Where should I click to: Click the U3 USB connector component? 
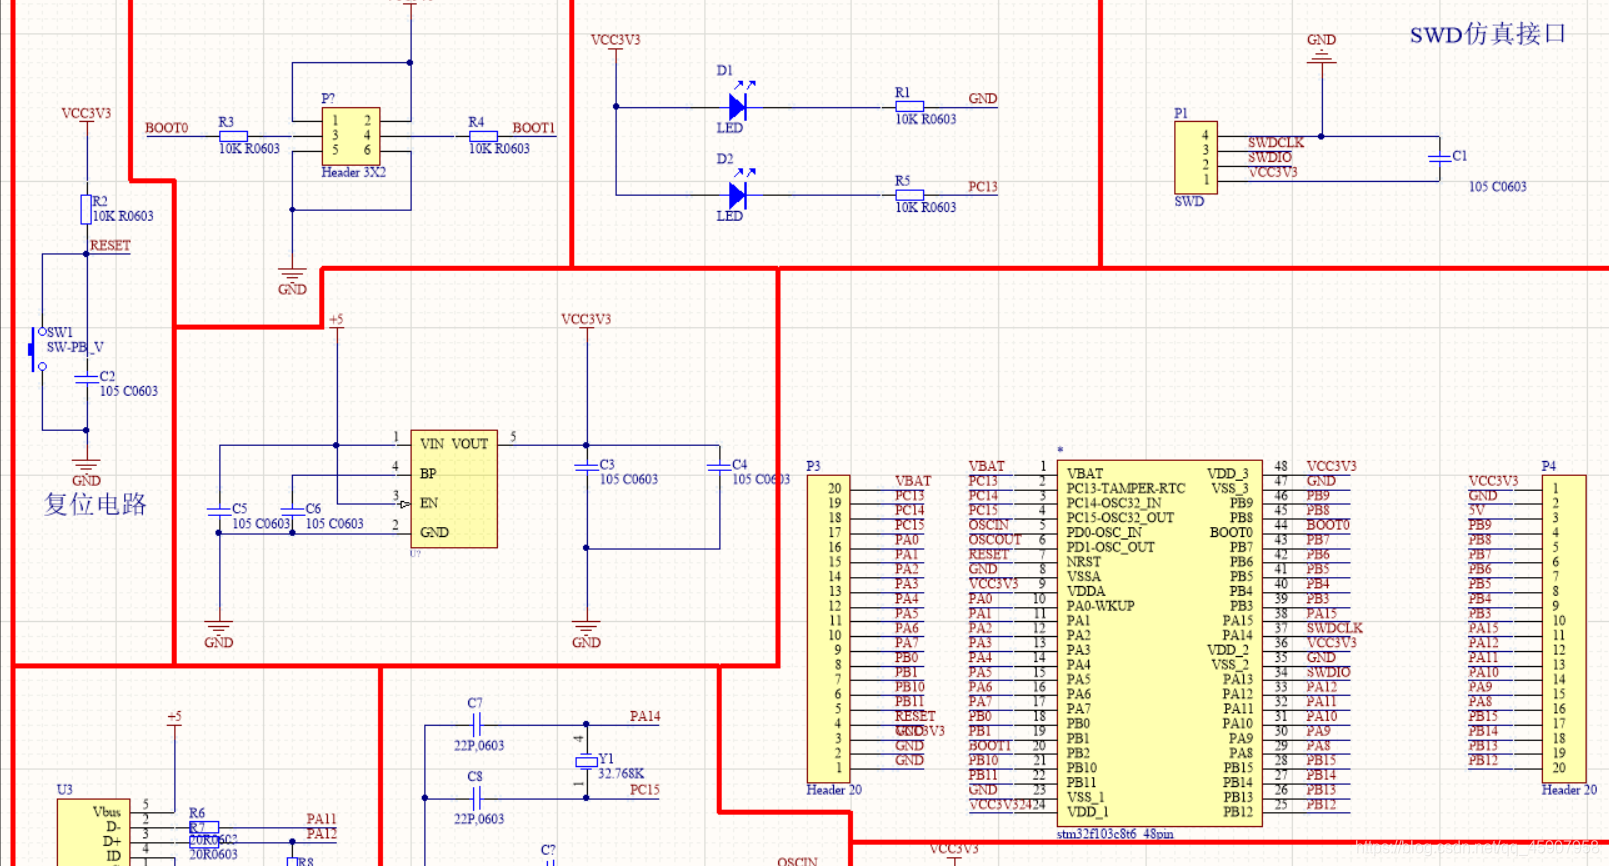tap(93, 833)
